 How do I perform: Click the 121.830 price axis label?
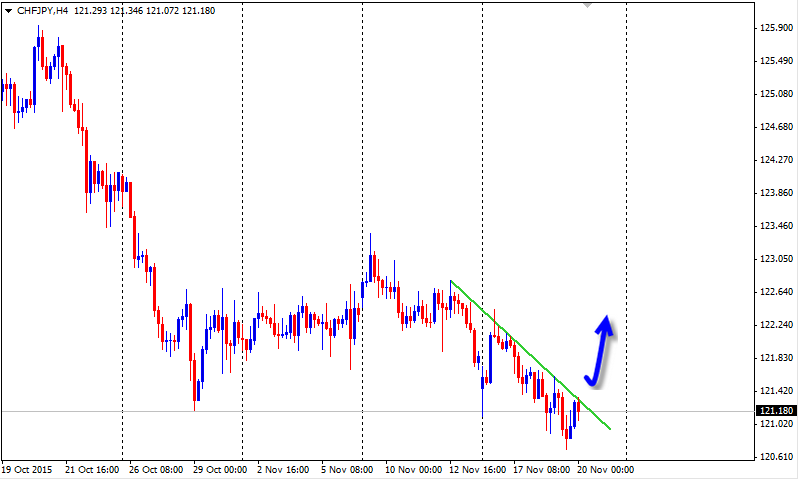point(776,358)
